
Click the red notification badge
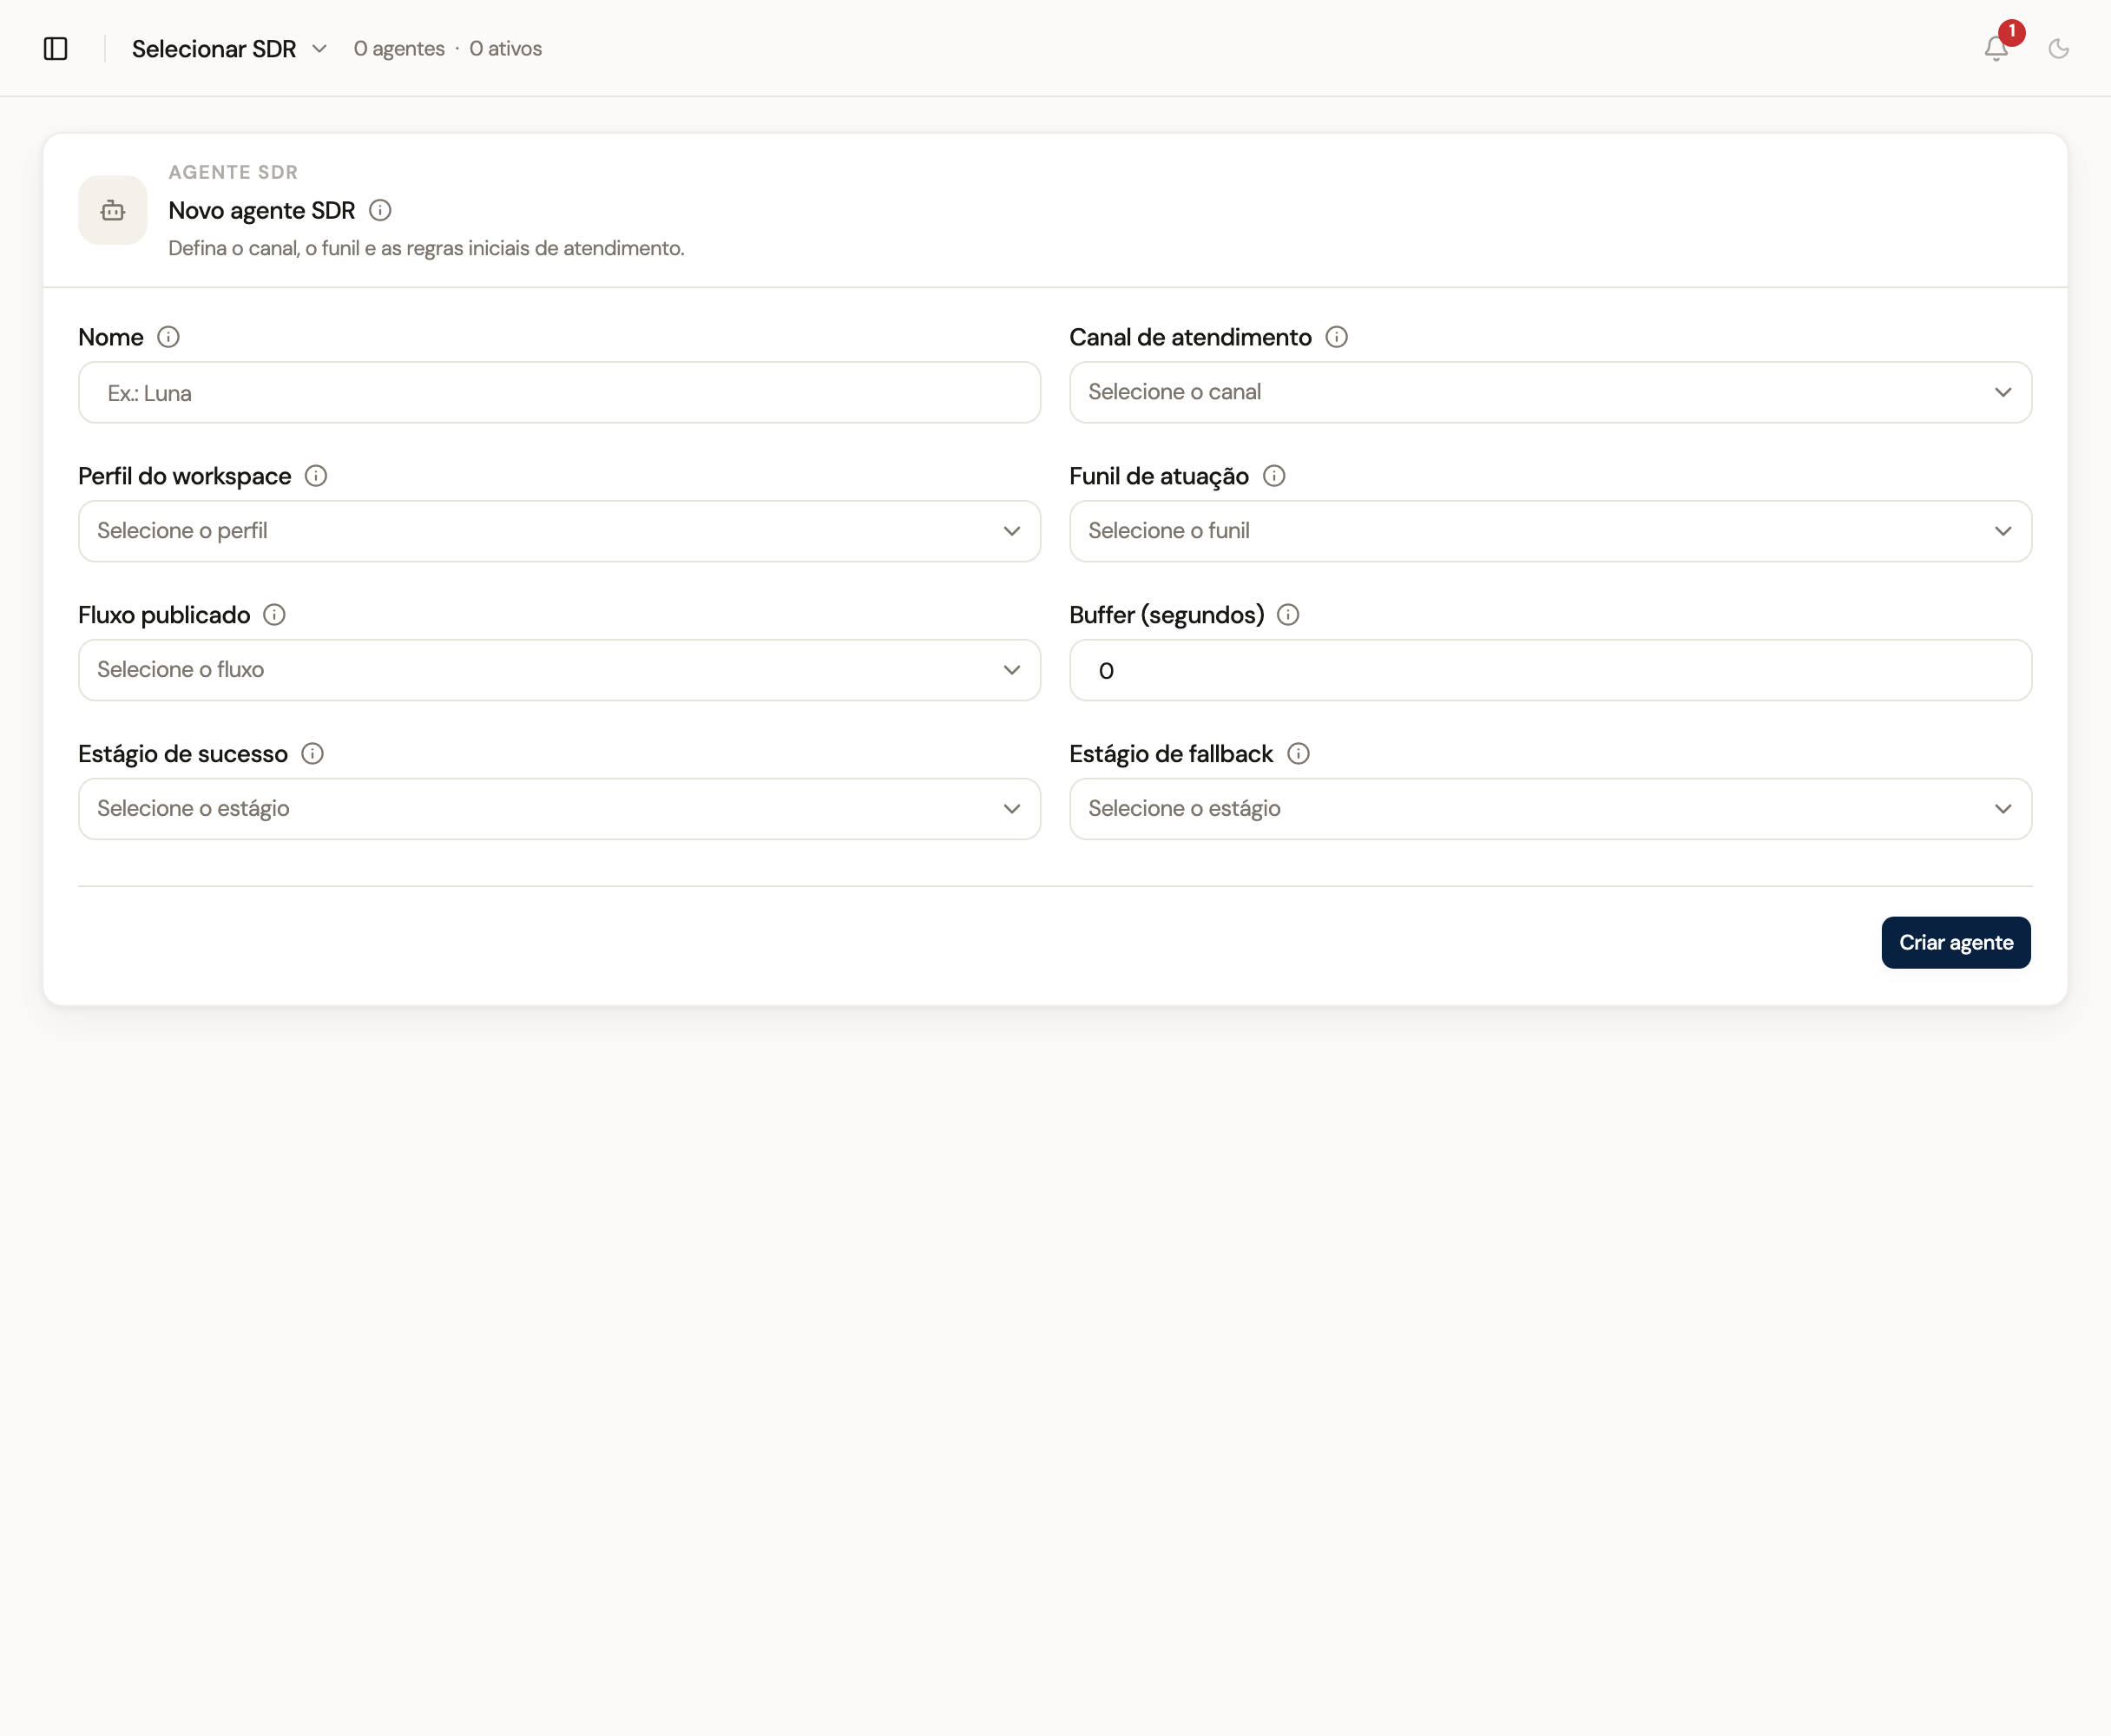point(2011,32)
